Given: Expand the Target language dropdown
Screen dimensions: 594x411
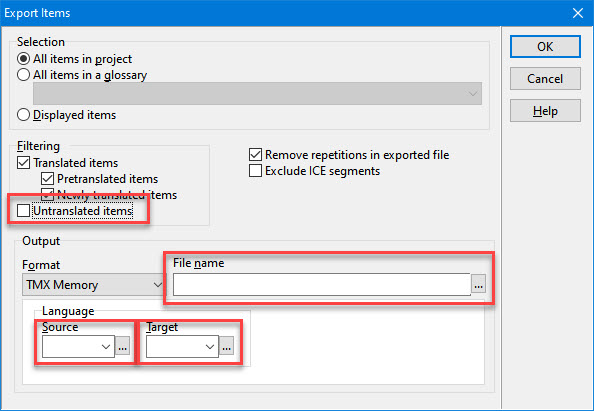Looking at the screenshot, I should 183,346.
